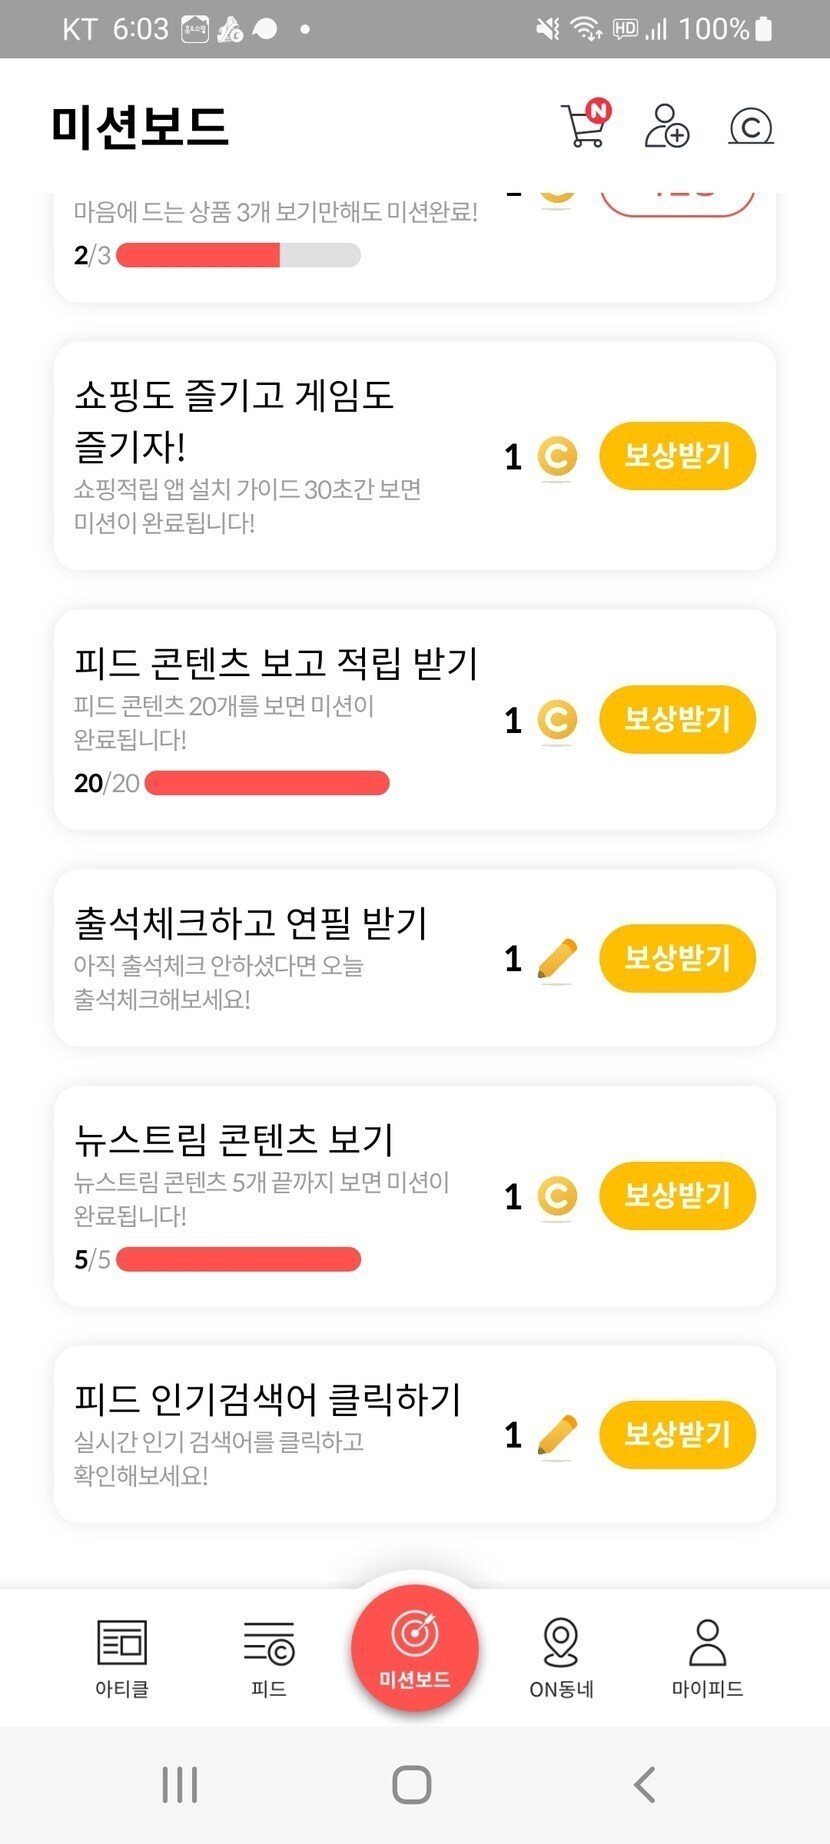Claim reward for the 뉴스트림 콘텐츠 mission
This screenshot has height=1844, width=830.
[x=677, y=1195]
